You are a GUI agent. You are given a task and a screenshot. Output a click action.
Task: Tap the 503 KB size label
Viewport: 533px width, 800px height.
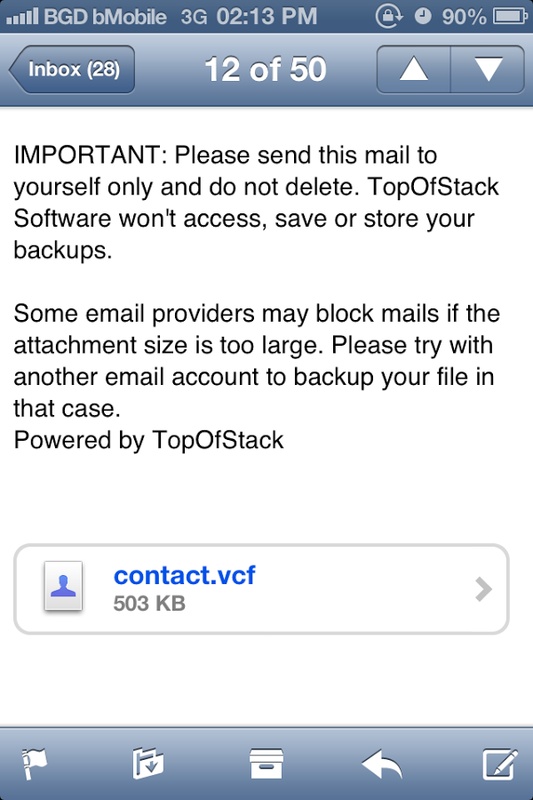[x=149, y=604]
